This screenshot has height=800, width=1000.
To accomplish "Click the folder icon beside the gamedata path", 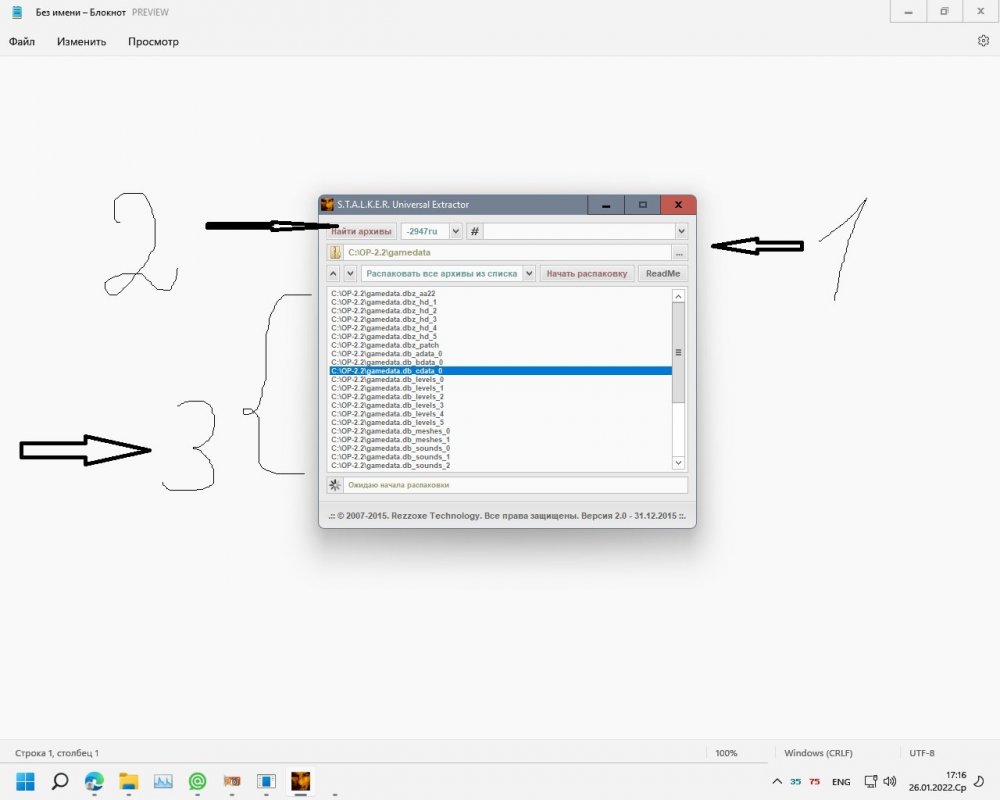I will 336,252.
